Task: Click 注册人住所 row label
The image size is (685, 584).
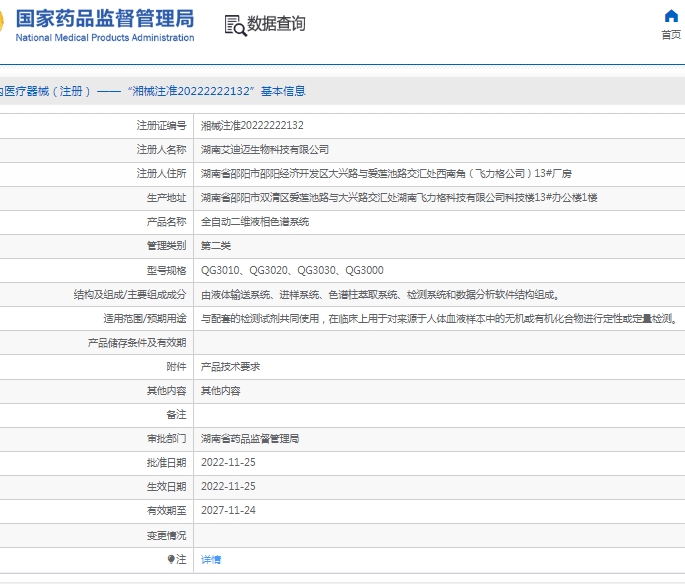Action: (161, 174)
